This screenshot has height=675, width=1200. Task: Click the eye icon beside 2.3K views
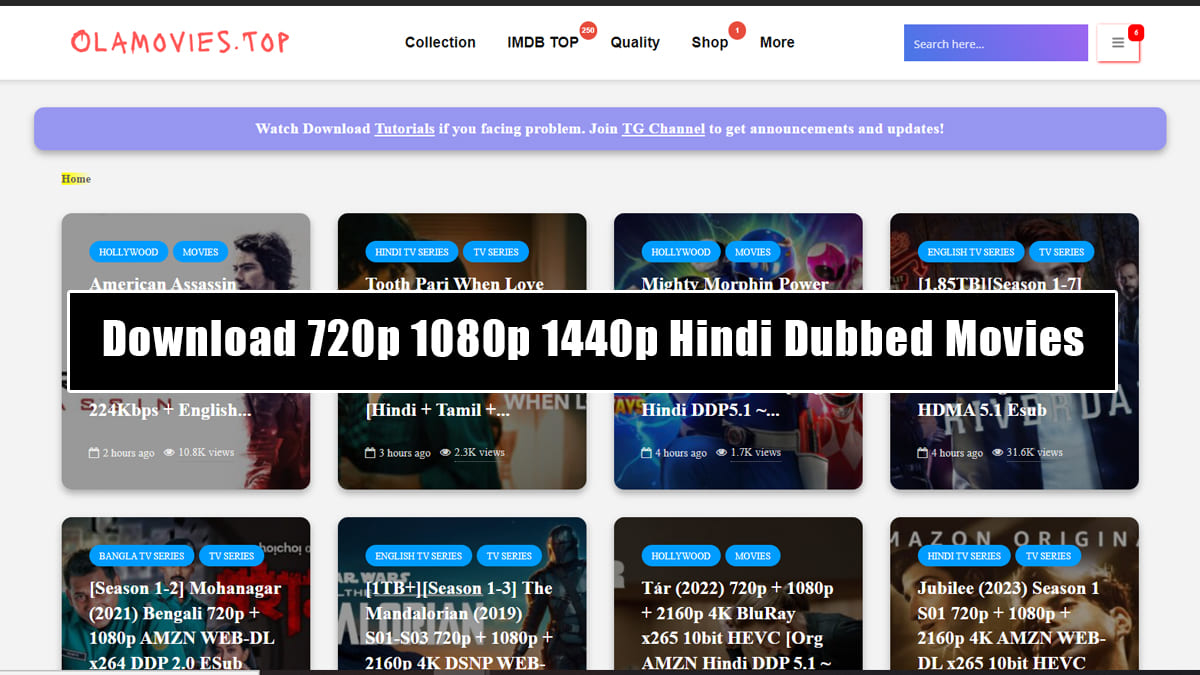[445, 453]
